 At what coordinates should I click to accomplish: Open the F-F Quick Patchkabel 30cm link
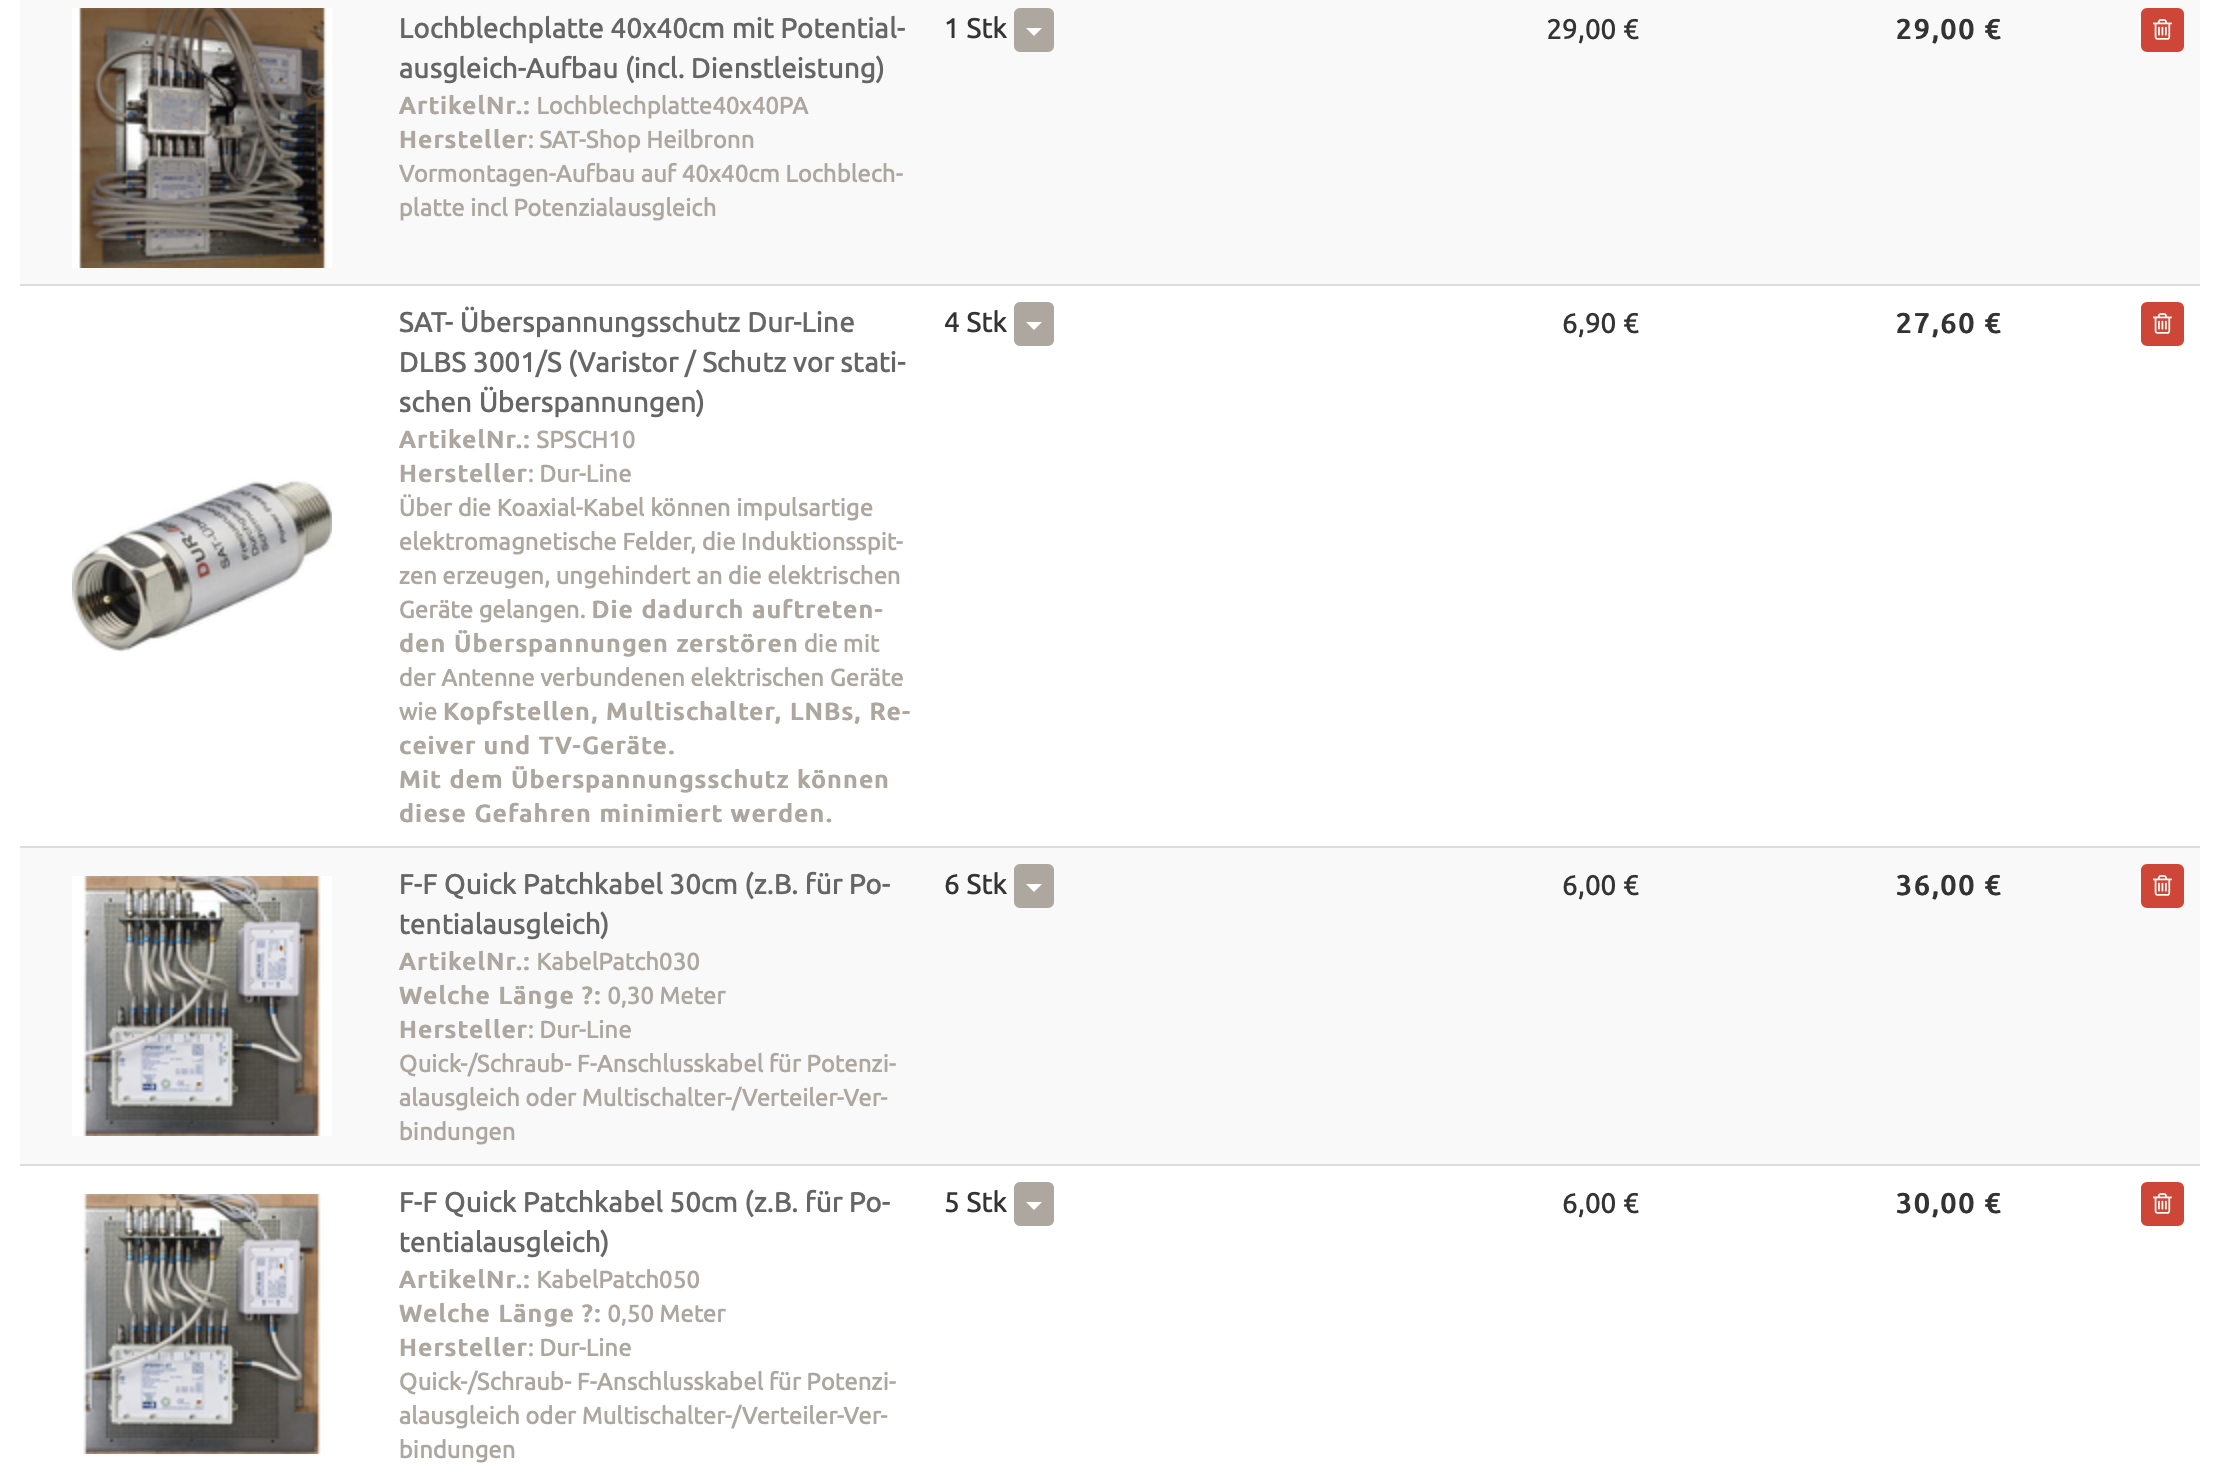pyautogui.click(x=644, y=904)
